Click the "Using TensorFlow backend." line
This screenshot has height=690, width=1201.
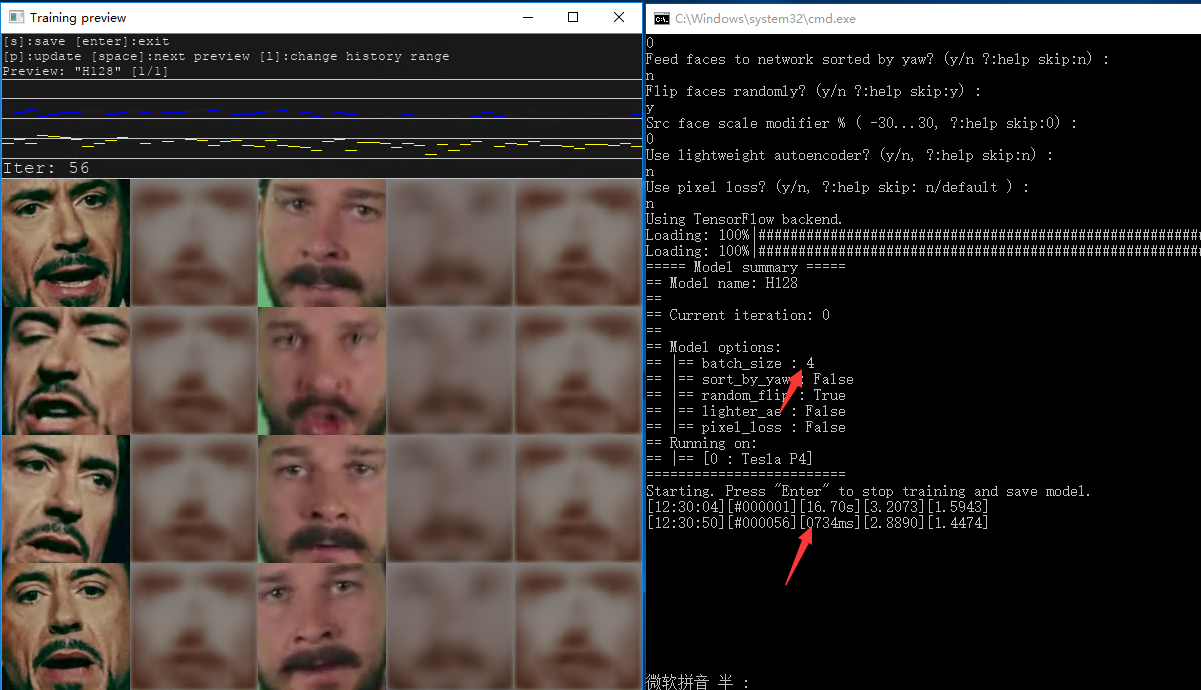(x=745, y=219)
